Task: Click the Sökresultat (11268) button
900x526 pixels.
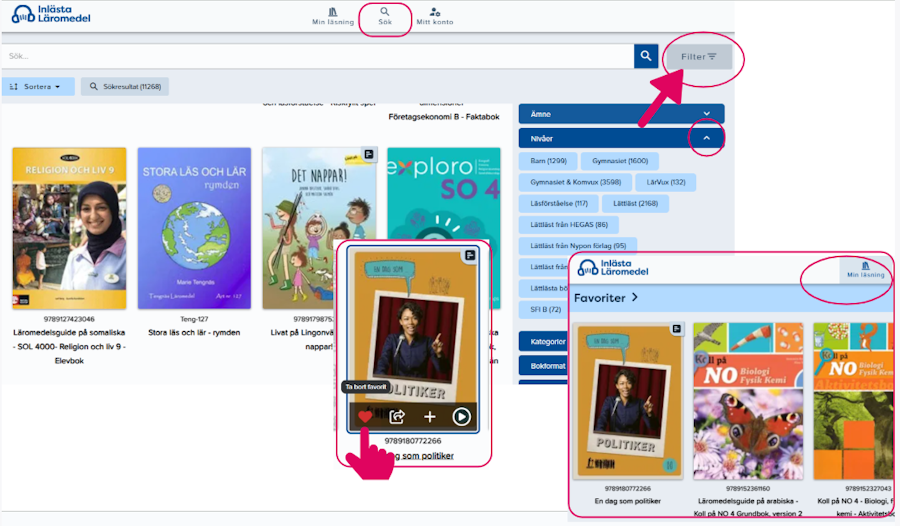Action: click(x=125, y=87)
